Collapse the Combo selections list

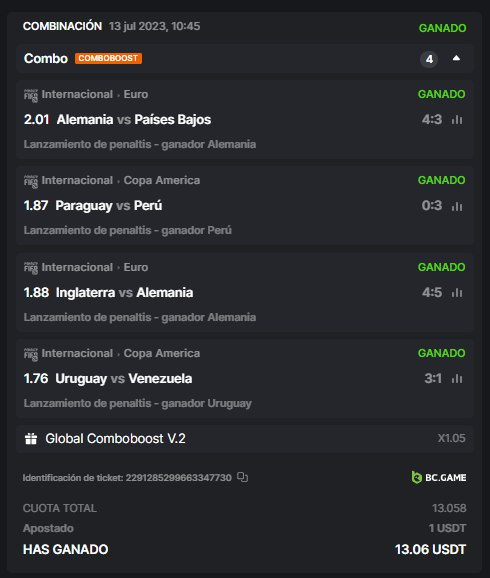pyautogui.click(x=456, y=58)
